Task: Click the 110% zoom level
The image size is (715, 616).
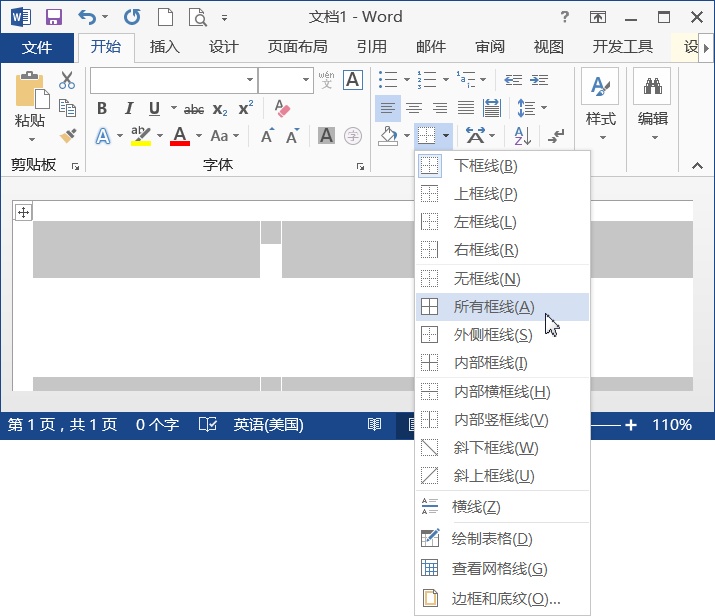Action: pos(672,425)
